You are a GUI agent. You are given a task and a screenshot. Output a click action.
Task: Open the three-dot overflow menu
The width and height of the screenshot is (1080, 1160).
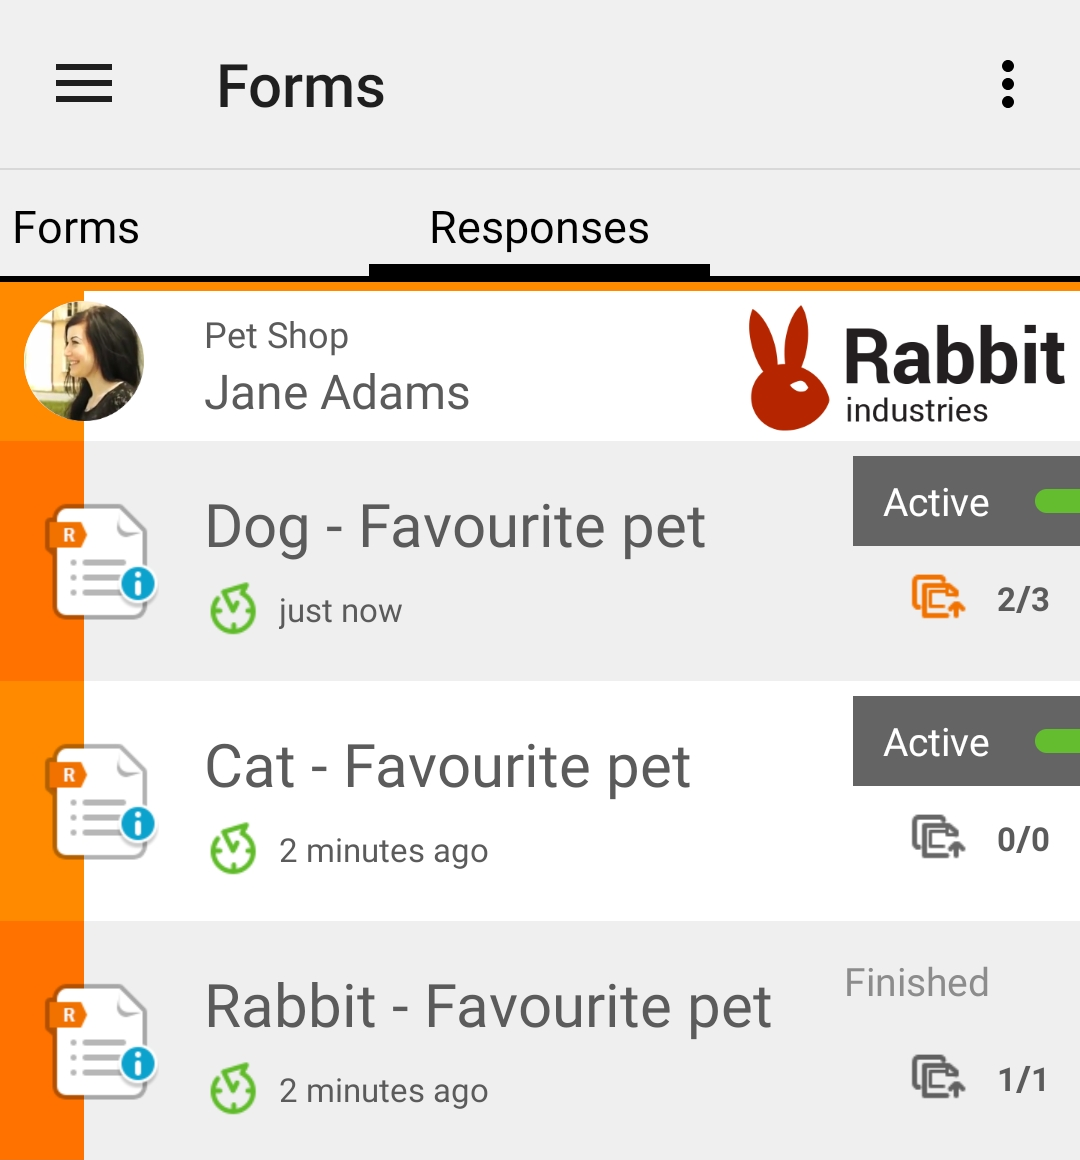pyautogui.click(x=1008, y=84)
